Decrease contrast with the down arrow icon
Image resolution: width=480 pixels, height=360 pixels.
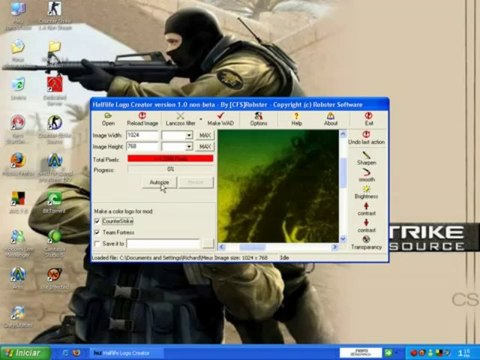pyautogui.click(x=366, y=226)
